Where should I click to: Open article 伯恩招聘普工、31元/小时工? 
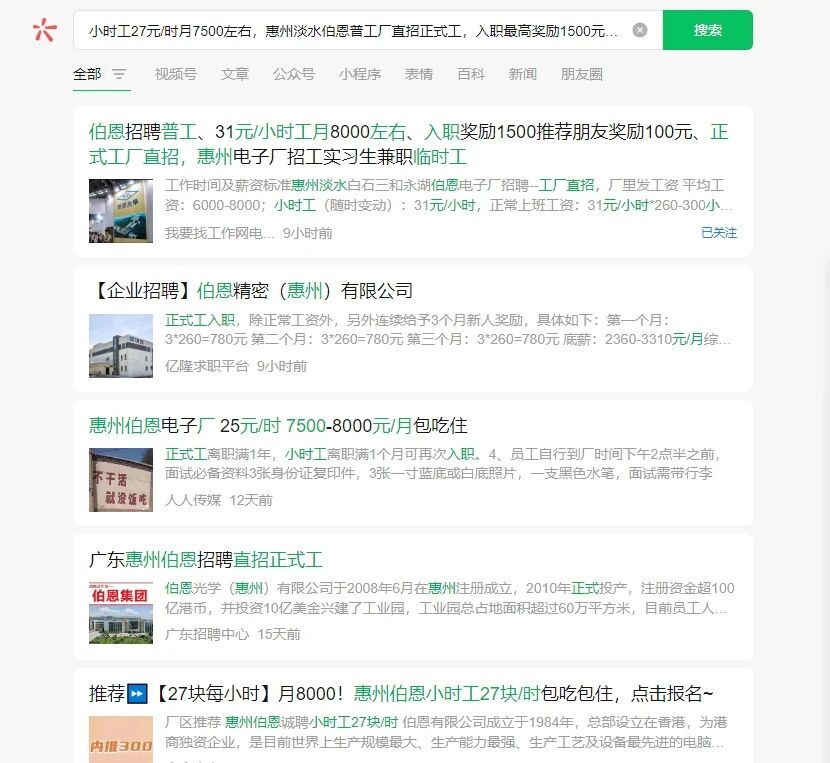(x=408, y=144)
